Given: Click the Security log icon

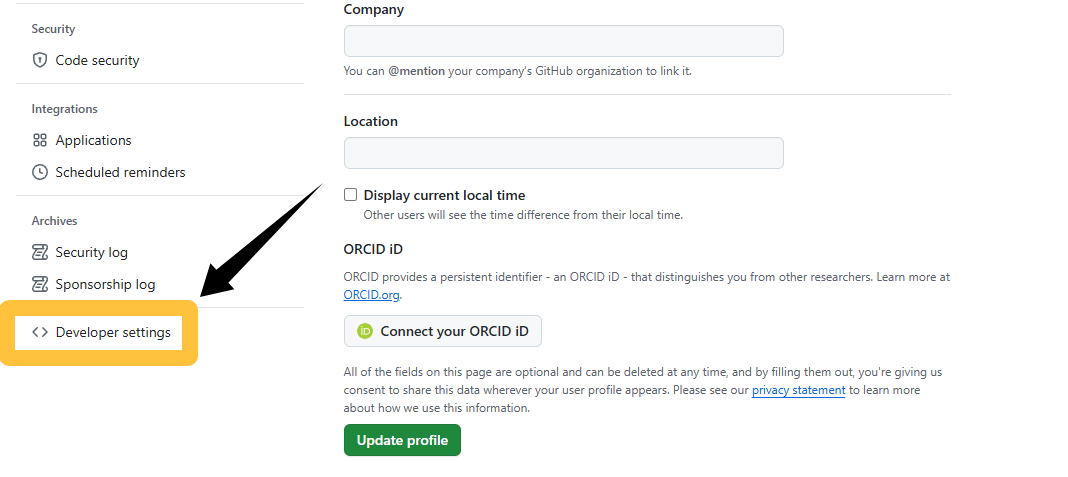Looking at the screenshot, I should coord(40,252).
